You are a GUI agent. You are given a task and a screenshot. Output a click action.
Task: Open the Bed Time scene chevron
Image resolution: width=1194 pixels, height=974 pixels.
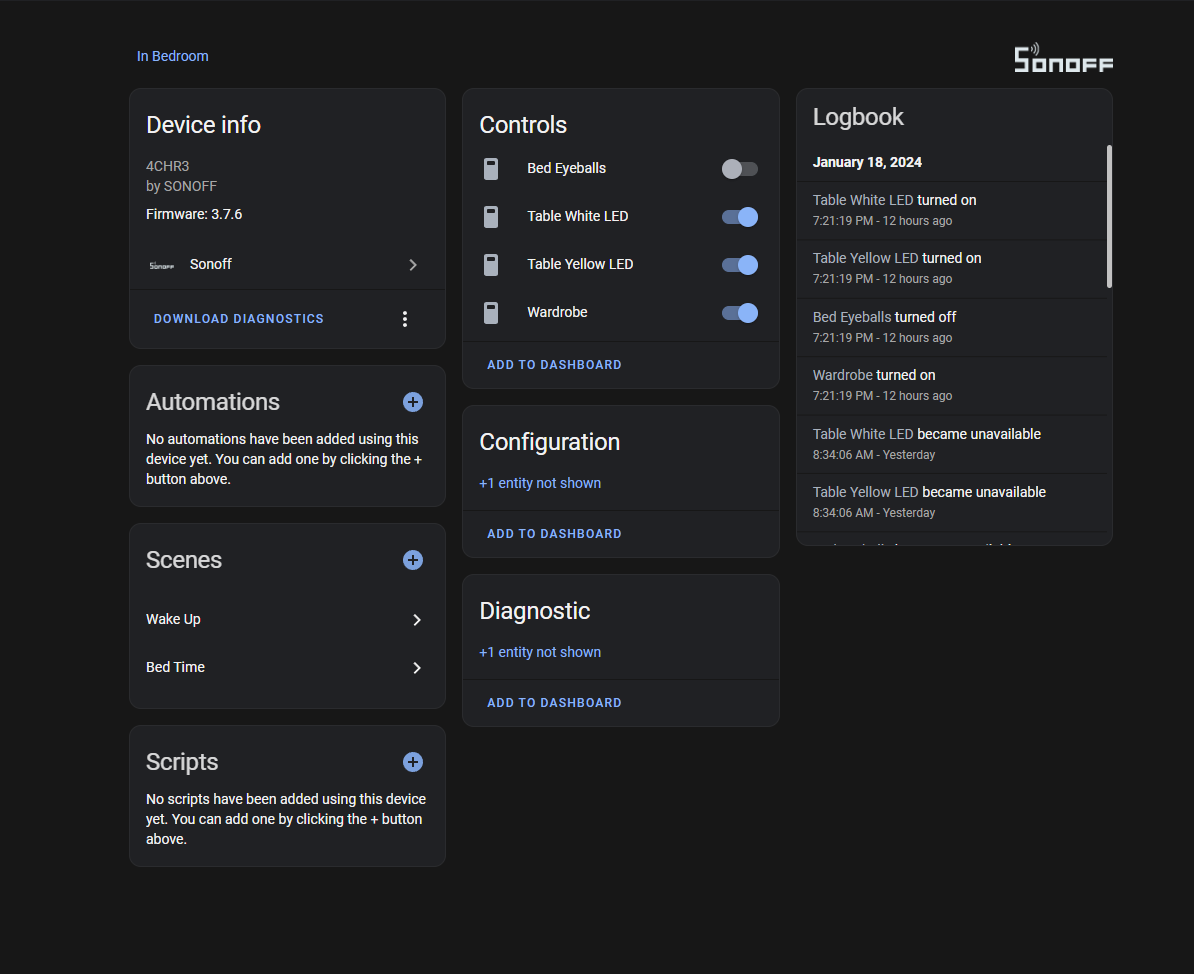pos(417,668)
